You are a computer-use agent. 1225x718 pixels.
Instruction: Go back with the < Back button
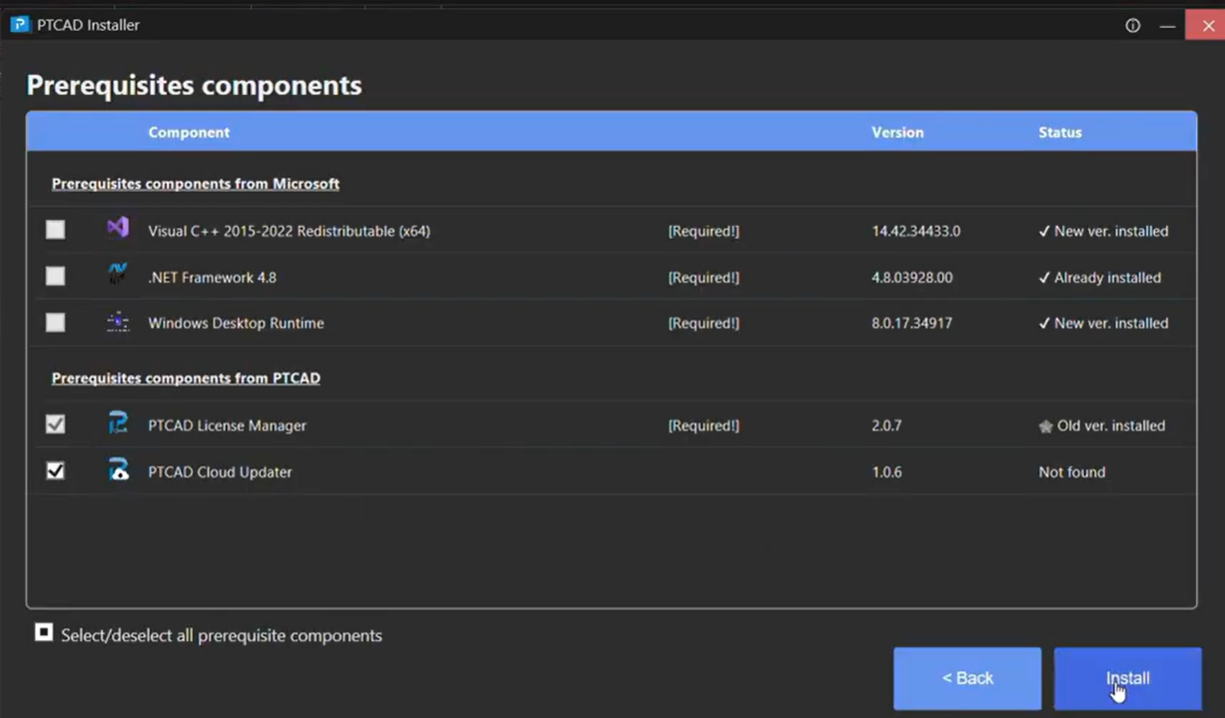pyautogui.click(x=967, y=678)
